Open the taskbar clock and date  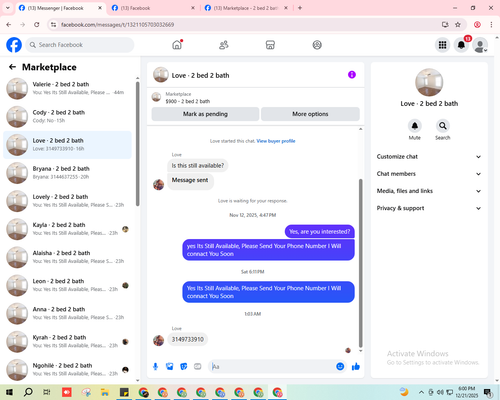tap(466, 392)
